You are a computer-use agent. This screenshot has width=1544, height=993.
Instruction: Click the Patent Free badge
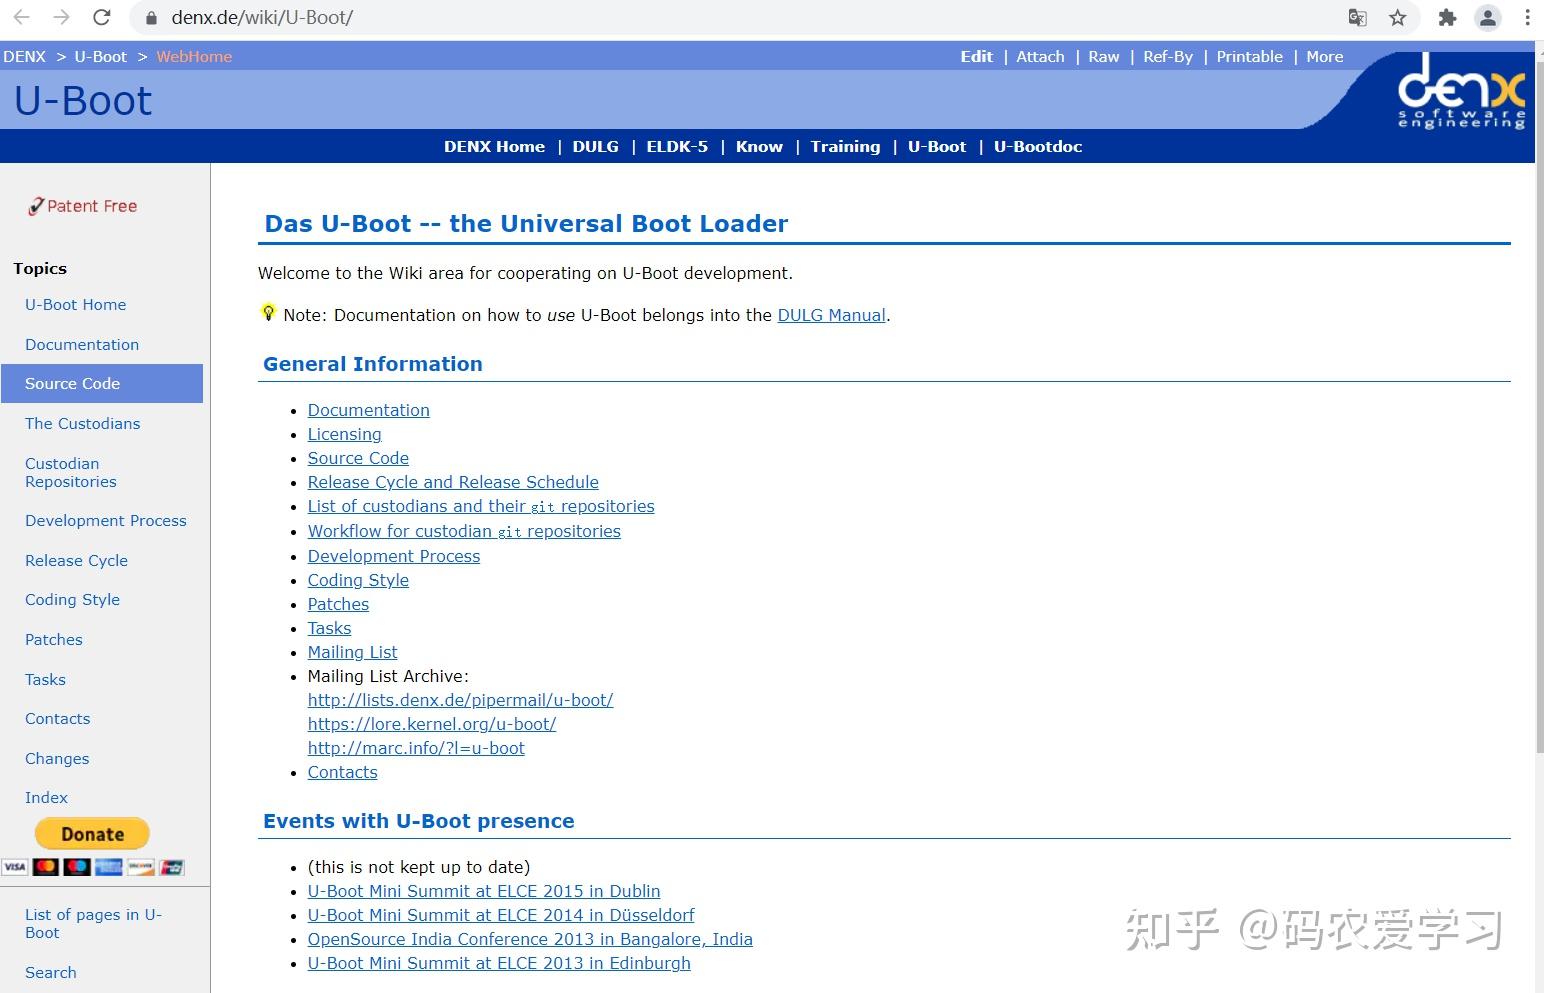[x=82, y=206]
